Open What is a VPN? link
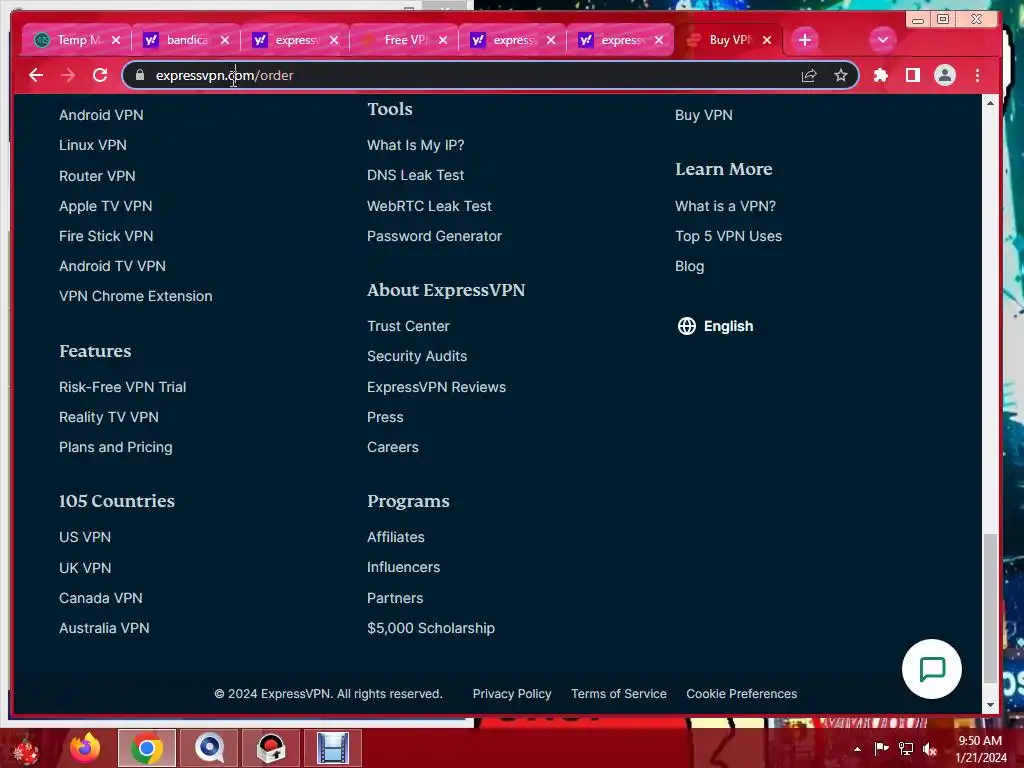The width and height of the screenshot is (1024, 768). pos(725,206)
